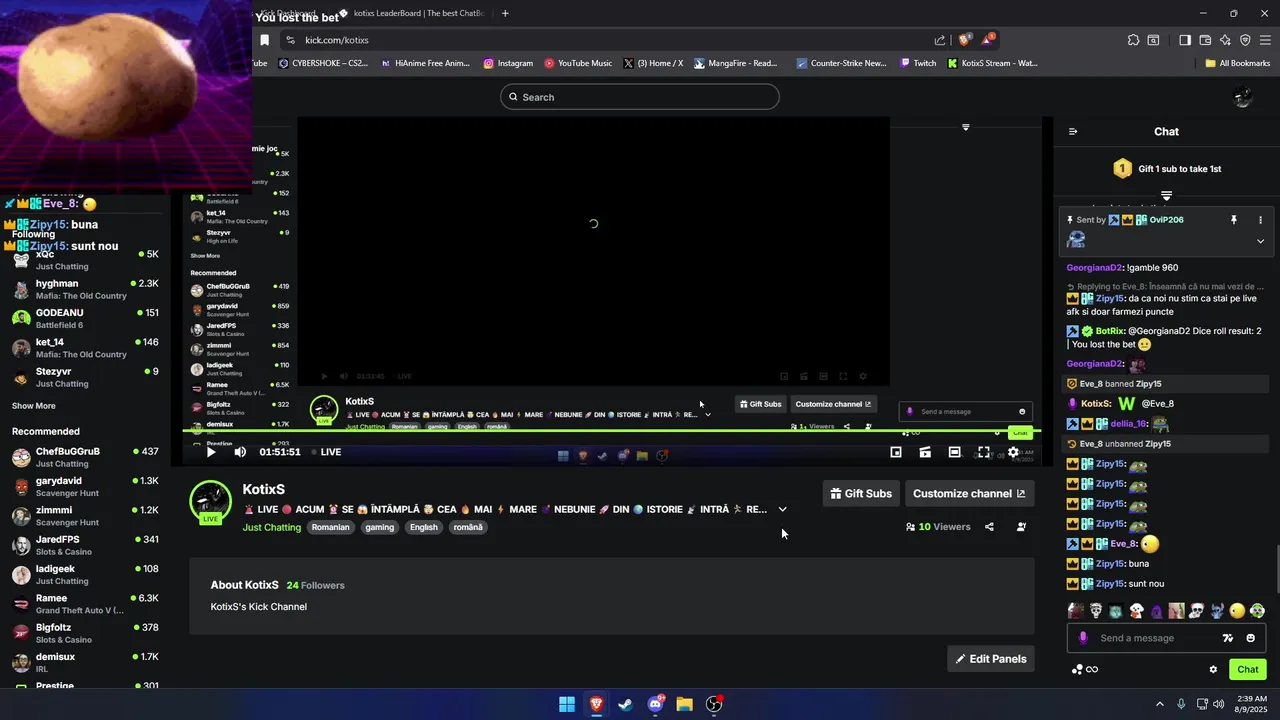
Task: Click the Windows Start button
Action: pos(567,704)
